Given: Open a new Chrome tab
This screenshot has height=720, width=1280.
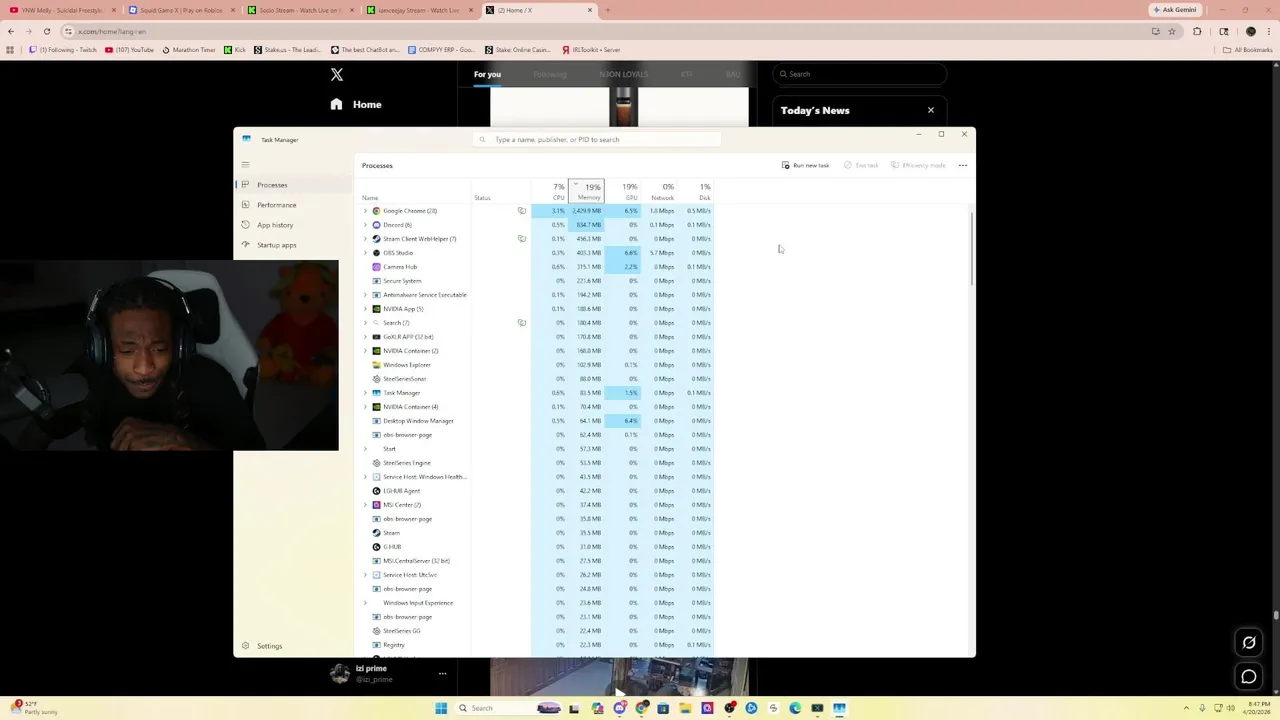Looking at the screenshot, I should [608, 10].
